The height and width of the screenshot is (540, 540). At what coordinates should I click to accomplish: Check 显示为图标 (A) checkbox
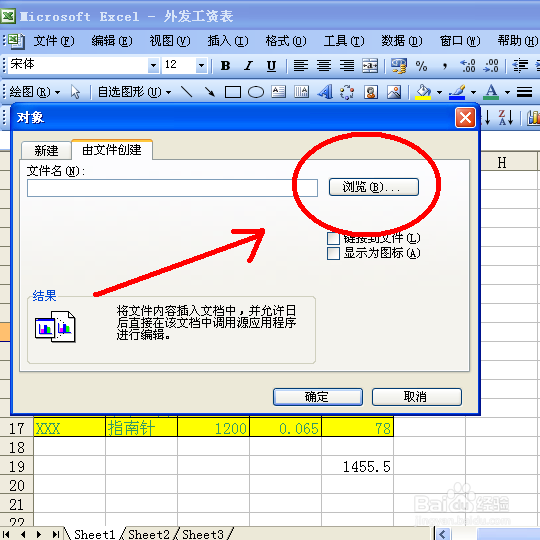coord(333,253)
